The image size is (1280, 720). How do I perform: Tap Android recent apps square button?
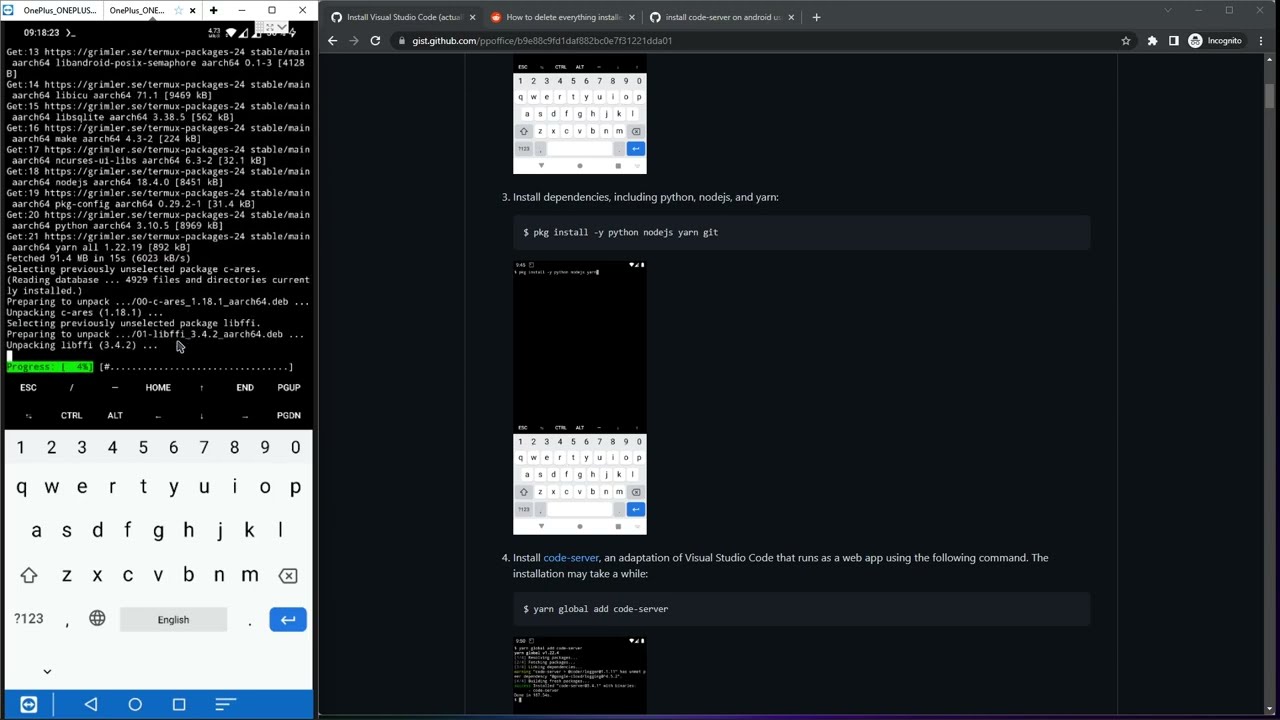tap(179, 705)
